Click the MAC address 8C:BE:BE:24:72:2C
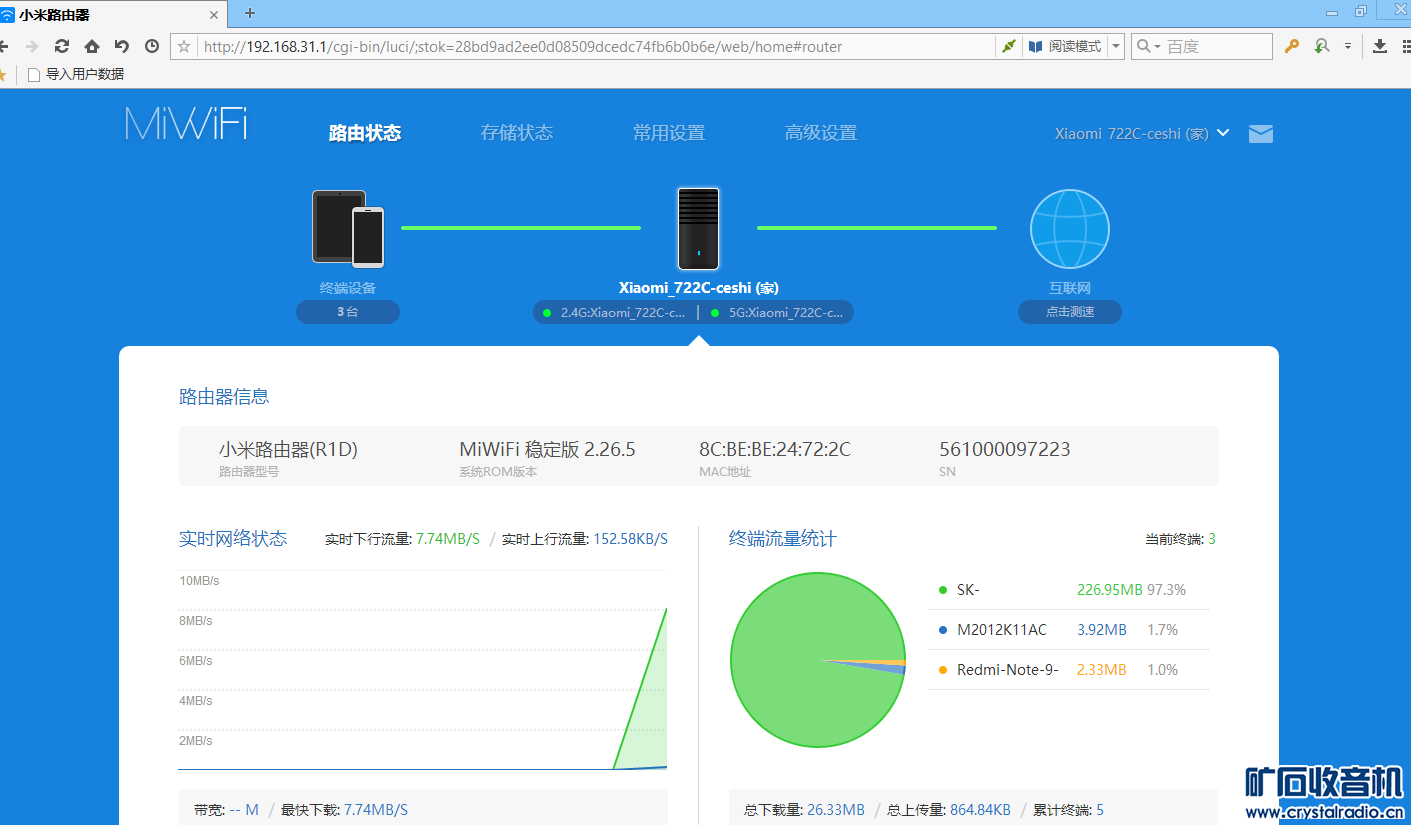 tap(775, 450)
